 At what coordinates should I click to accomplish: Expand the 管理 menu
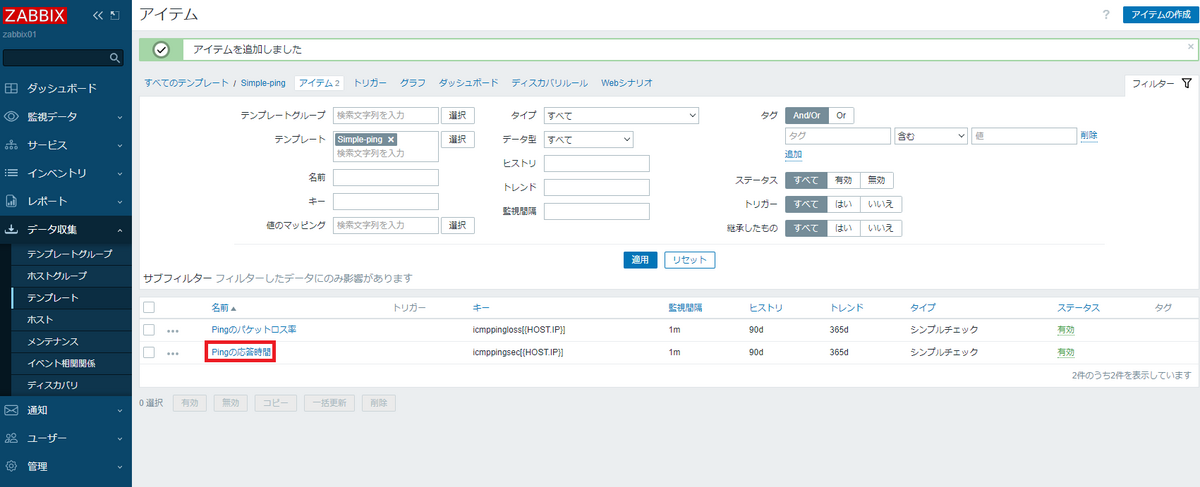tap(119, 466)
